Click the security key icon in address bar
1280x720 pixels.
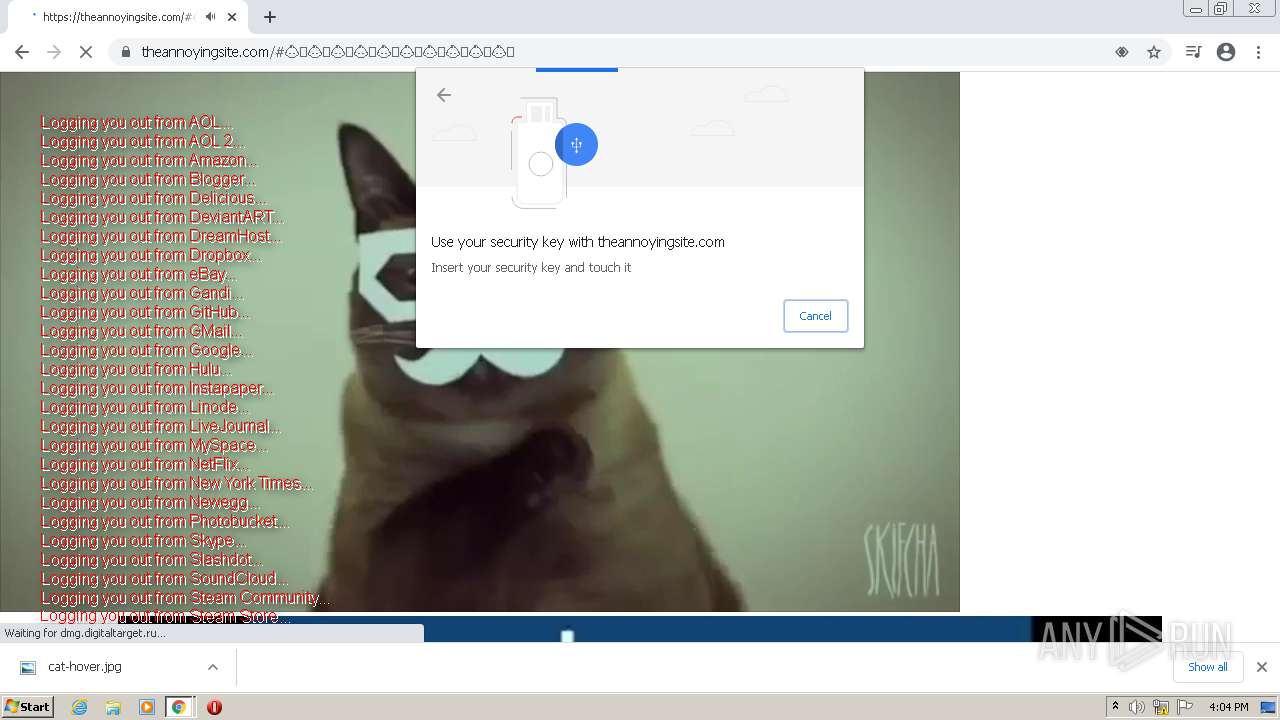tap(1122, 52)
